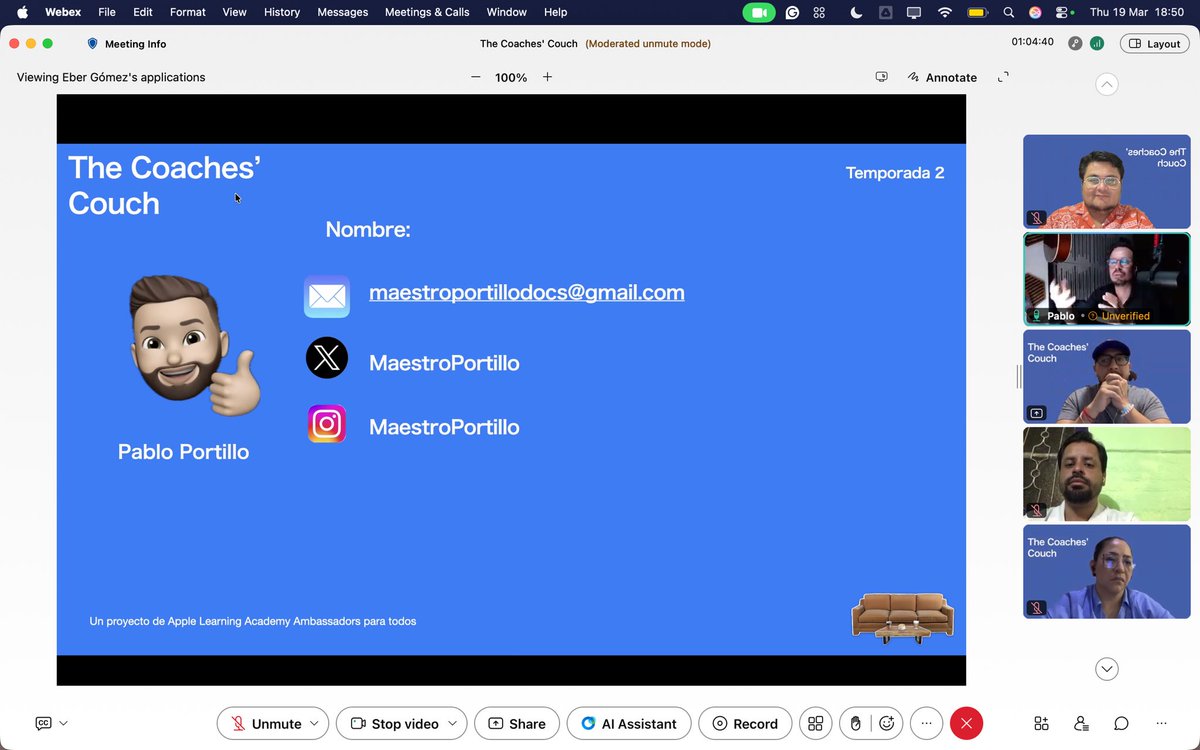Open breakout sessions grid icon
This screenshot has height=750, width=1200.
[816, 724]
